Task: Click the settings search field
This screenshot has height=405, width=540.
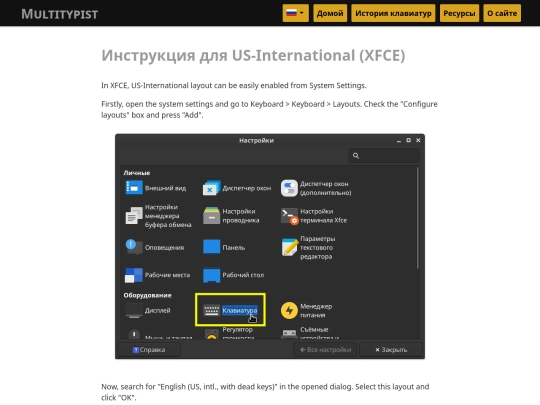Action: pos(384,156)
